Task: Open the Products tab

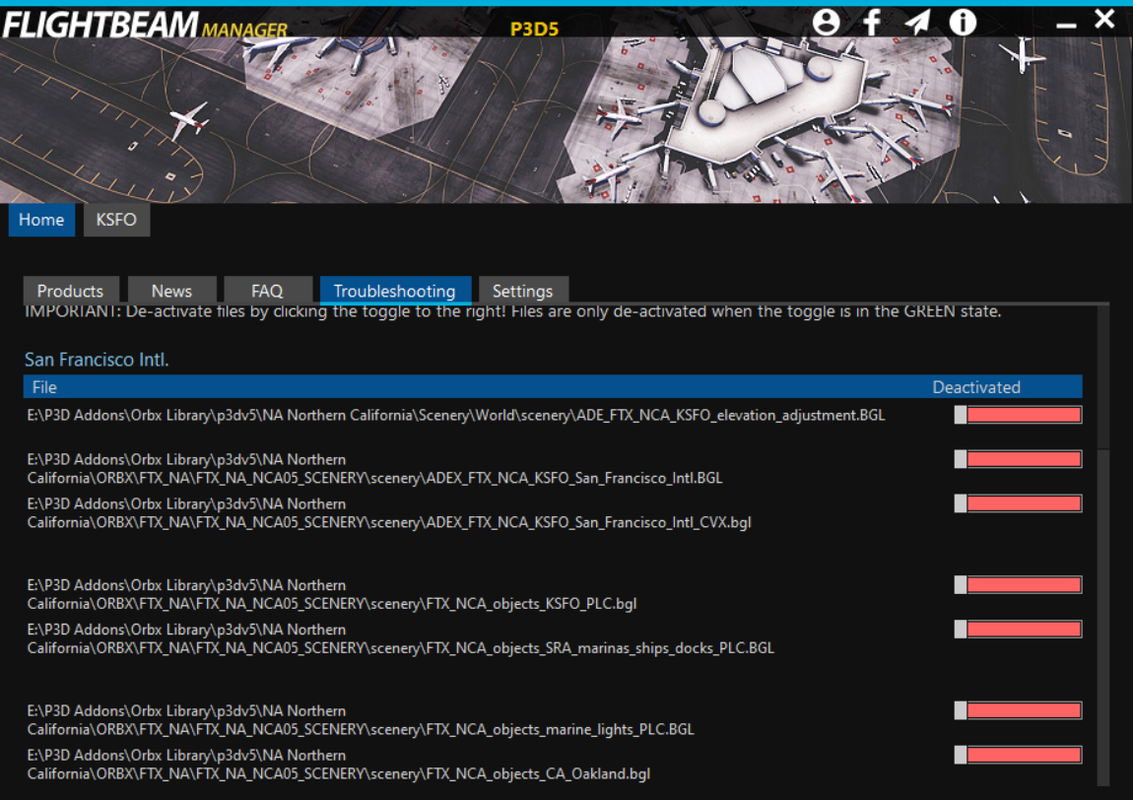Action: [70, 291]
